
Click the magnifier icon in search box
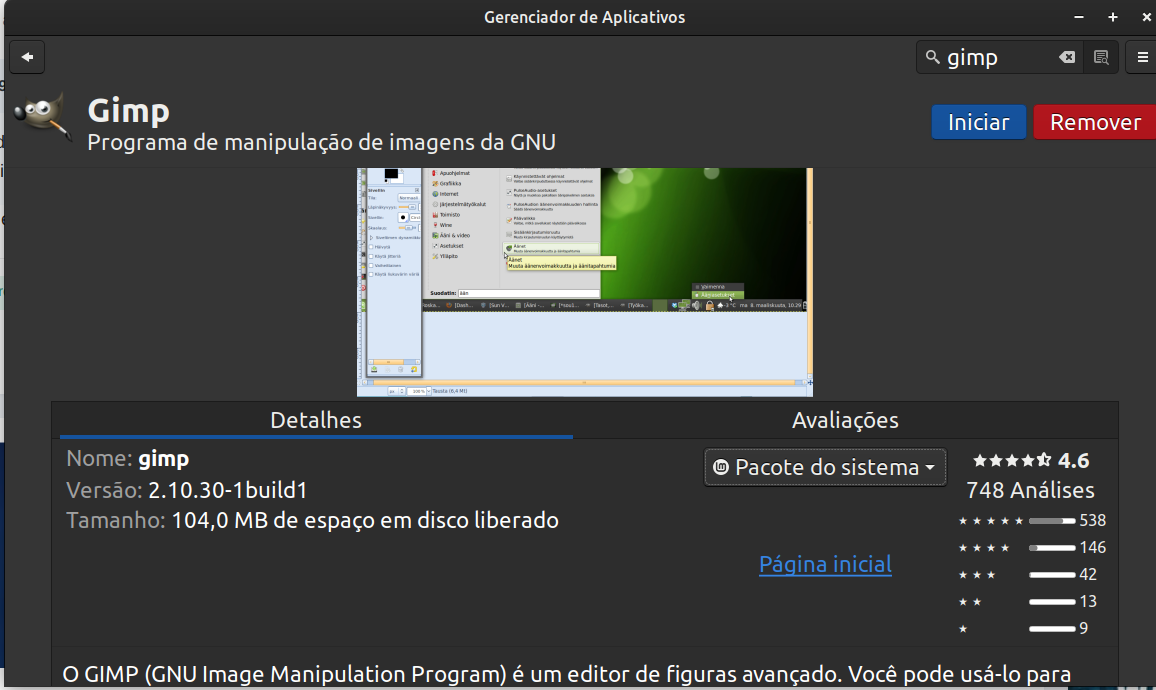point(933,57)
